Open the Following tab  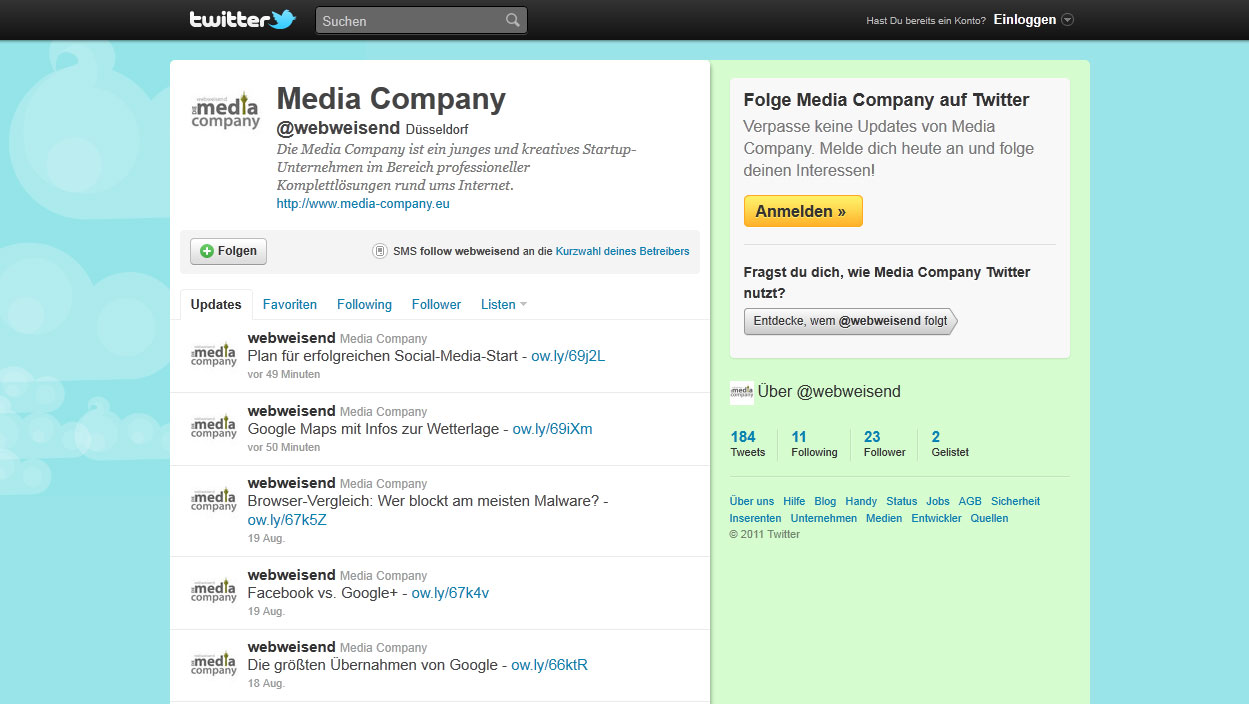pos(364,304)
